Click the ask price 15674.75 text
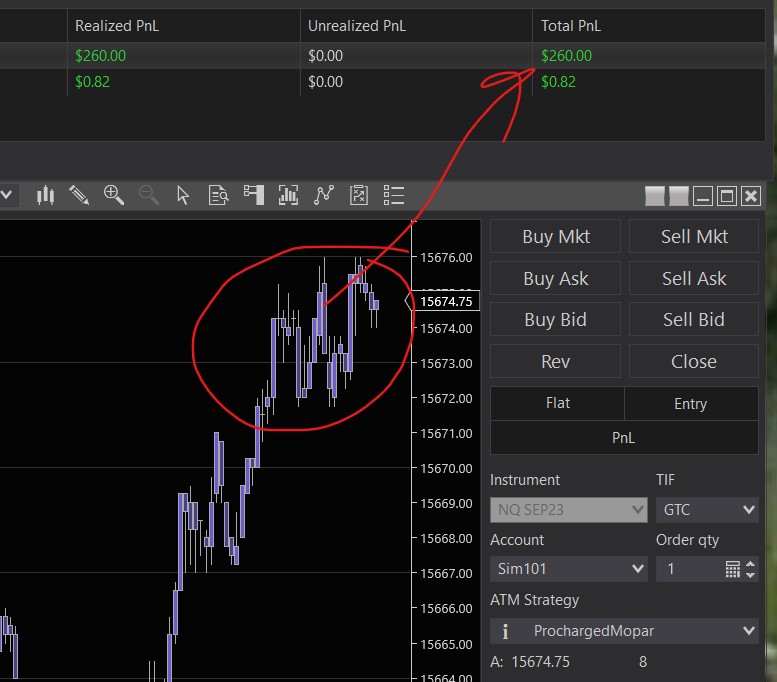 pyautogui.click(x=540, y=662)
